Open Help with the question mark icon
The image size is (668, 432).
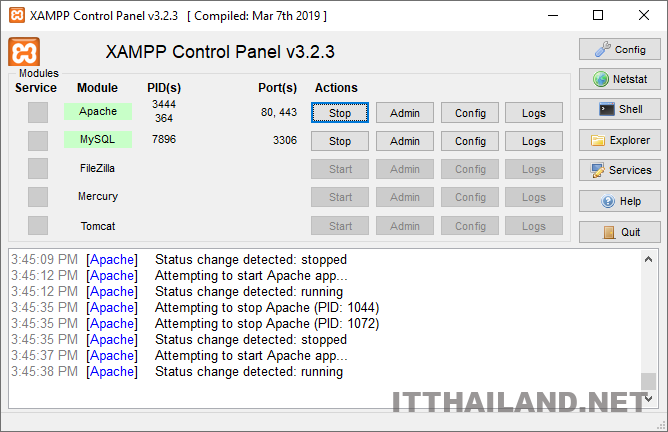[x=619, y=201]
